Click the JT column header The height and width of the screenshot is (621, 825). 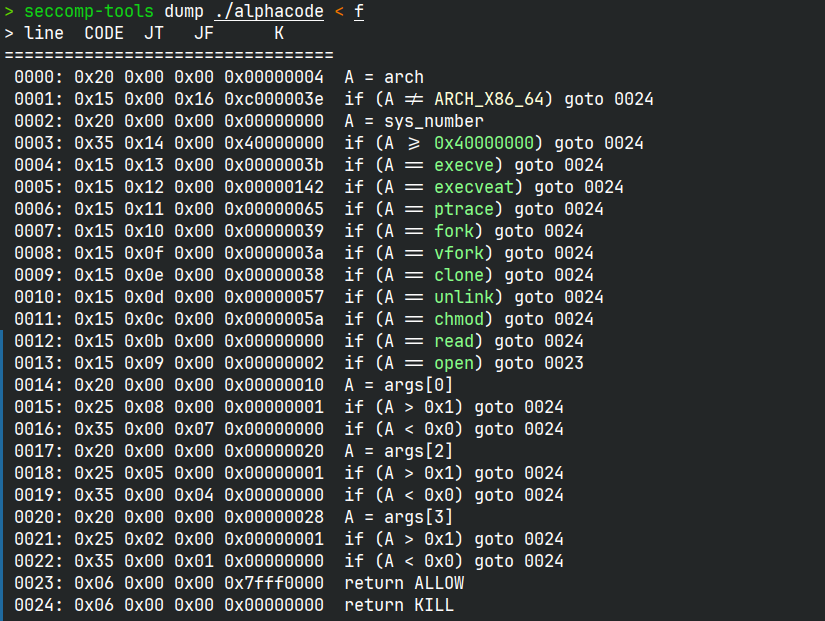[x=153, y=33]
